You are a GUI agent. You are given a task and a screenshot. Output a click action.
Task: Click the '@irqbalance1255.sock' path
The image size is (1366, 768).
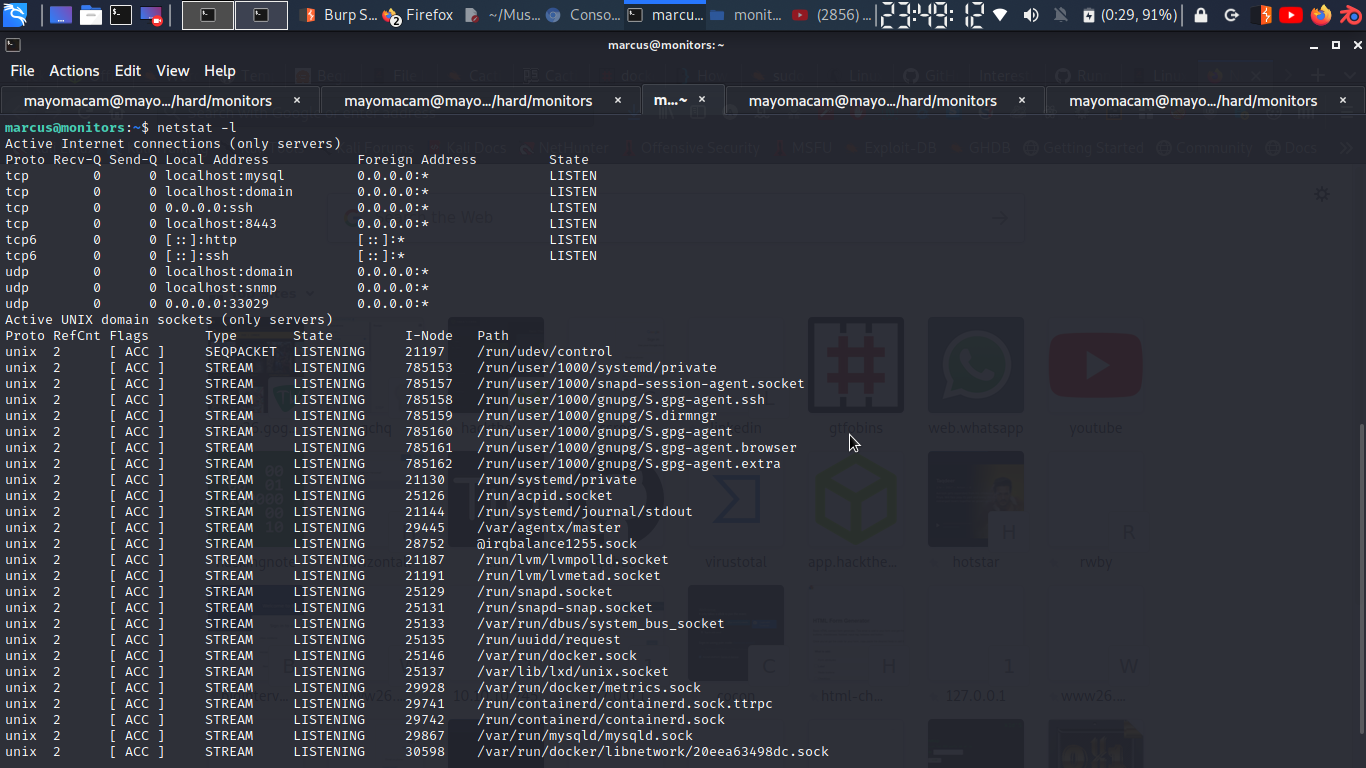click(557, 544)
